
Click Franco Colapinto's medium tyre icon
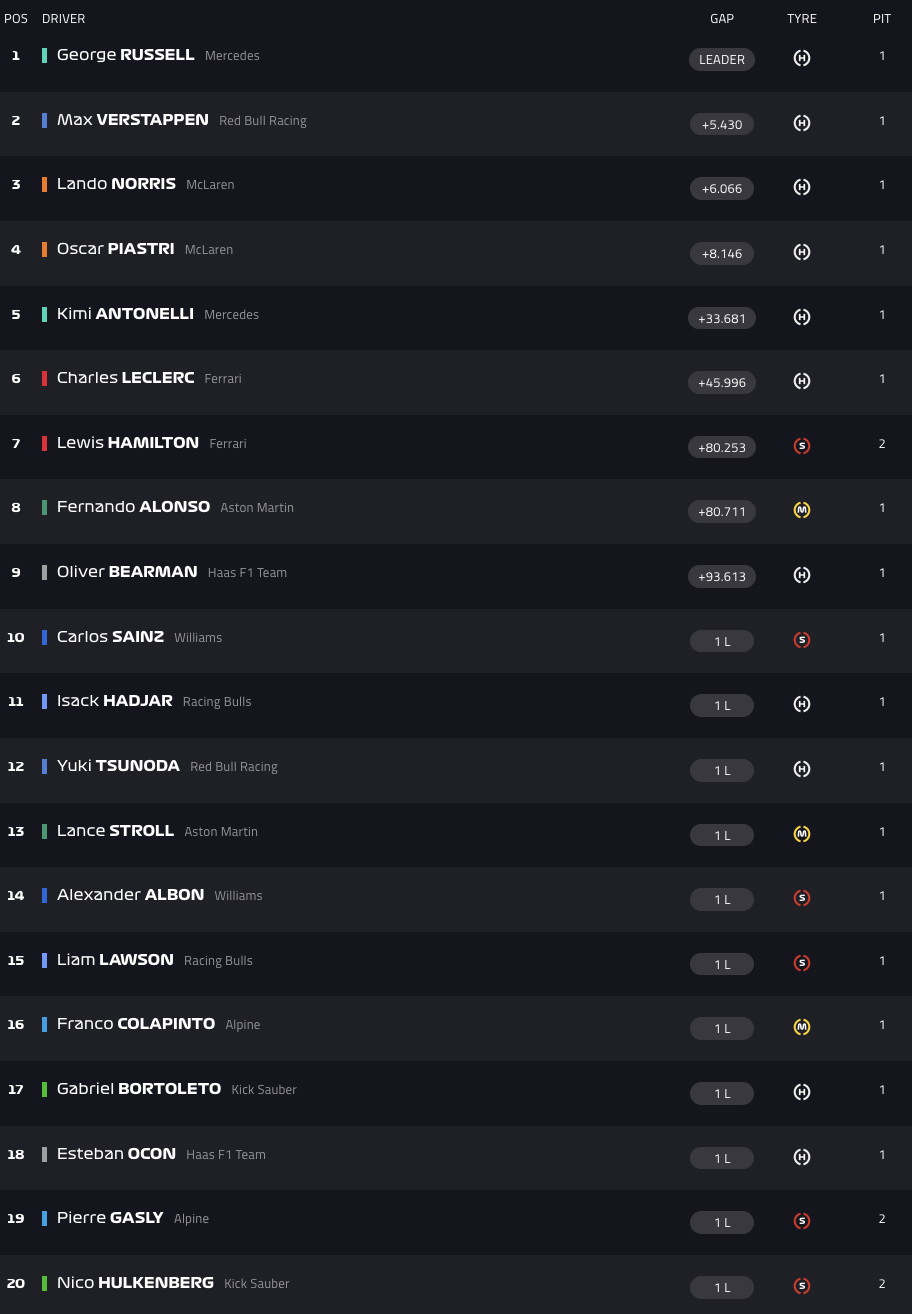[801, 1027]
